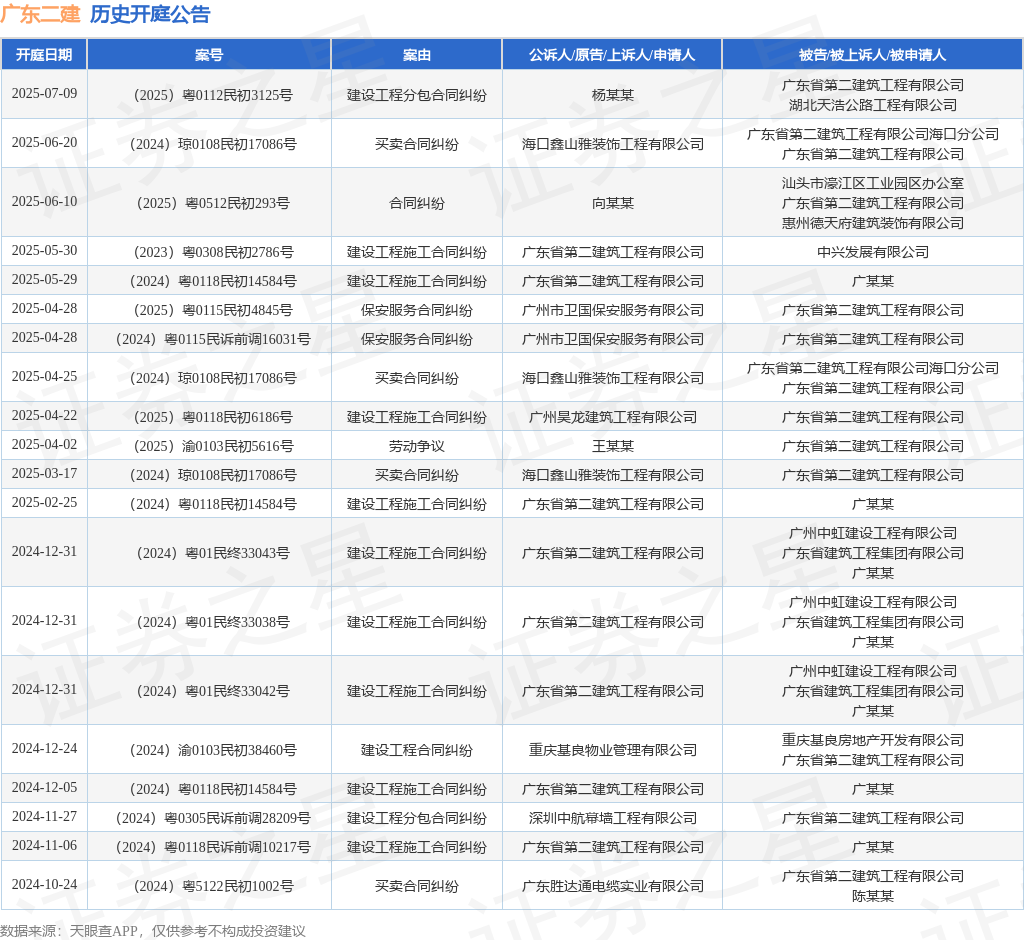Click the 被告/被上诉人/被申请人 column header
The image size is (1024, 940).
coord(872,55)
